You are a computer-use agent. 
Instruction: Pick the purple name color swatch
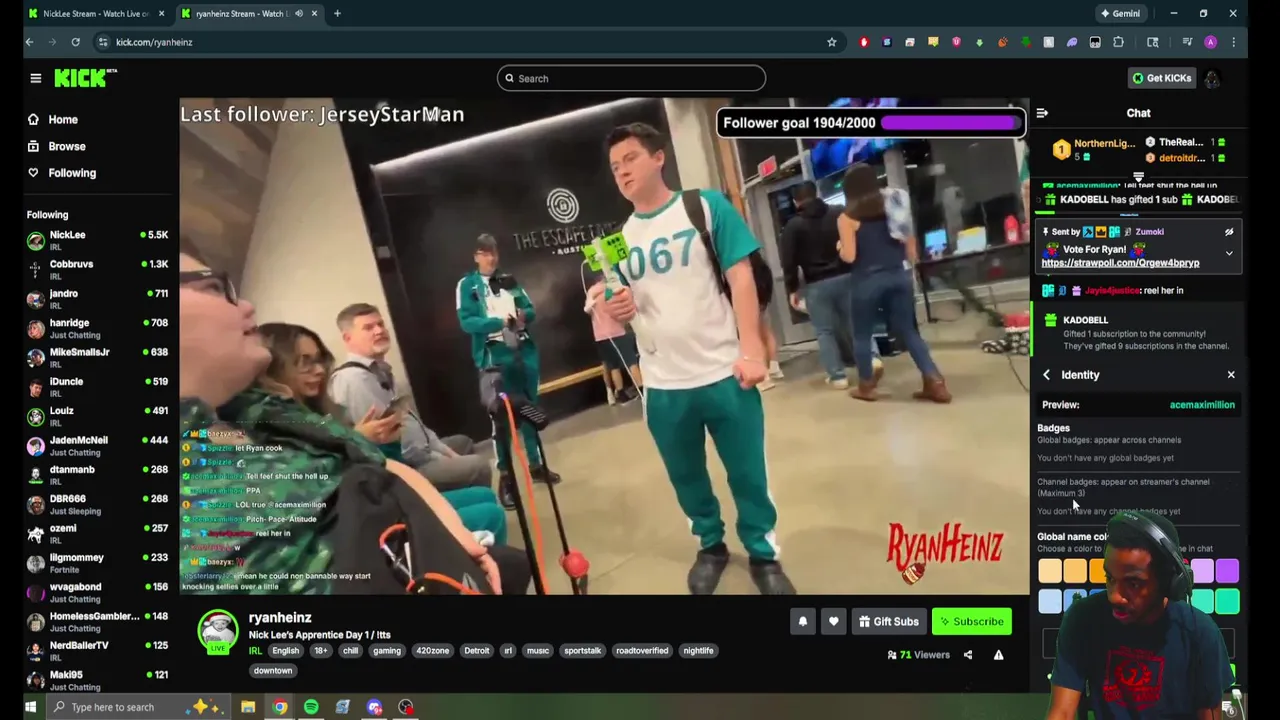tap(1227, 571)
